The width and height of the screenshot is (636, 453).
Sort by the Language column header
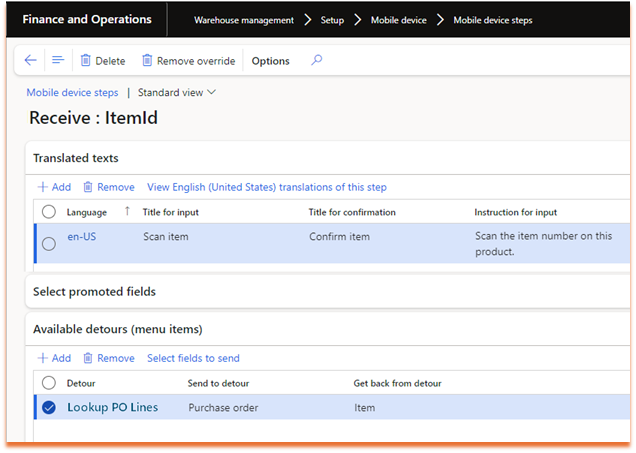tap(87, 212)
